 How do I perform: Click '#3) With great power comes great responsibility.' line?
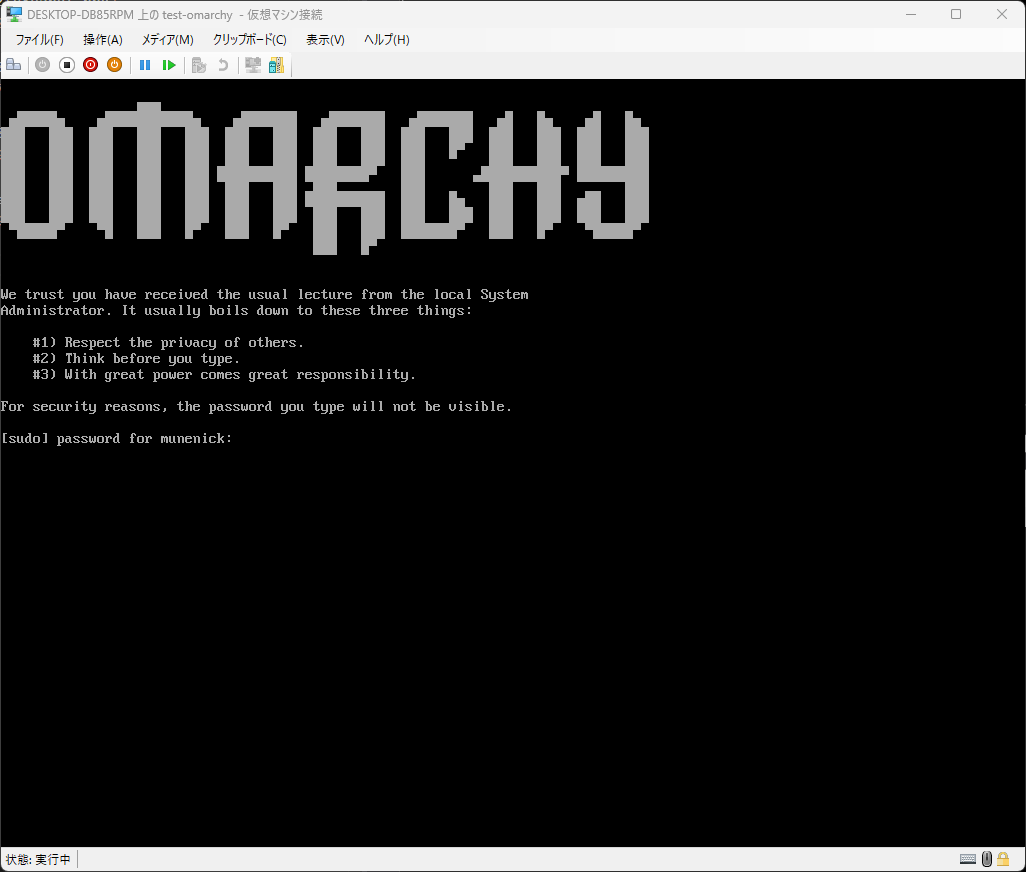click(224, 374)
